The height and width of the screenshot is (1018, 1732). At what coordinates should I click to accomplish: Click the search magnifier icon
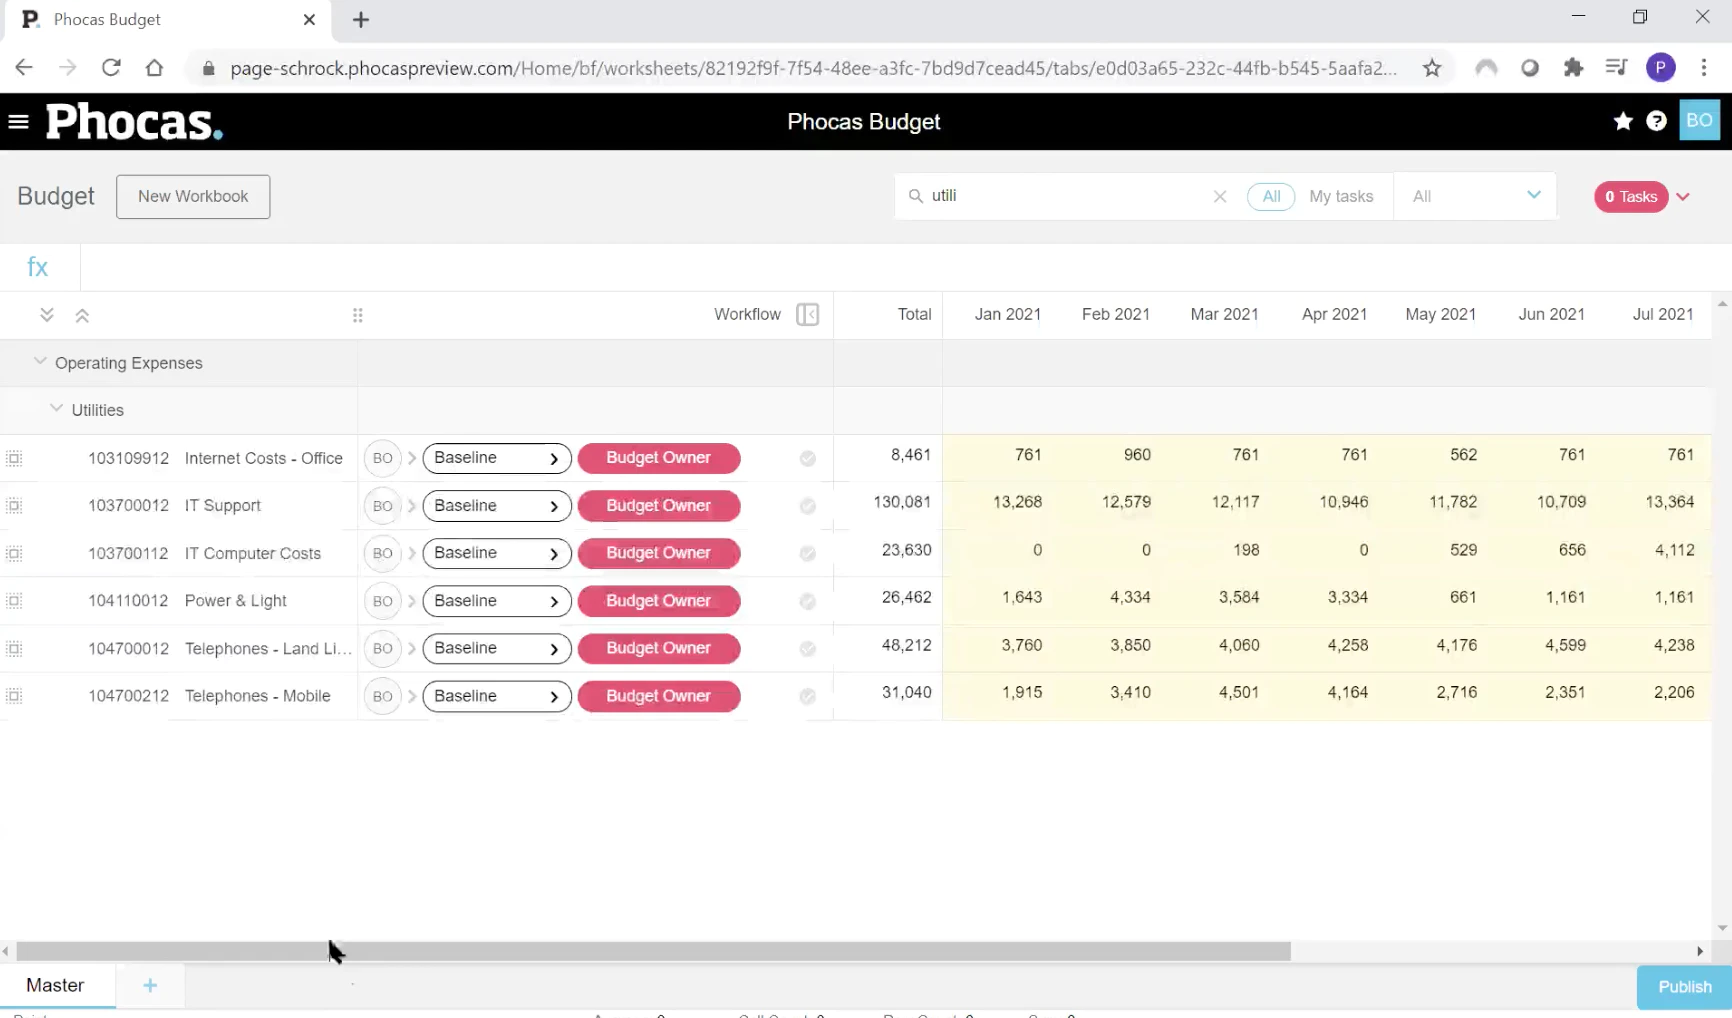point(915,196)
